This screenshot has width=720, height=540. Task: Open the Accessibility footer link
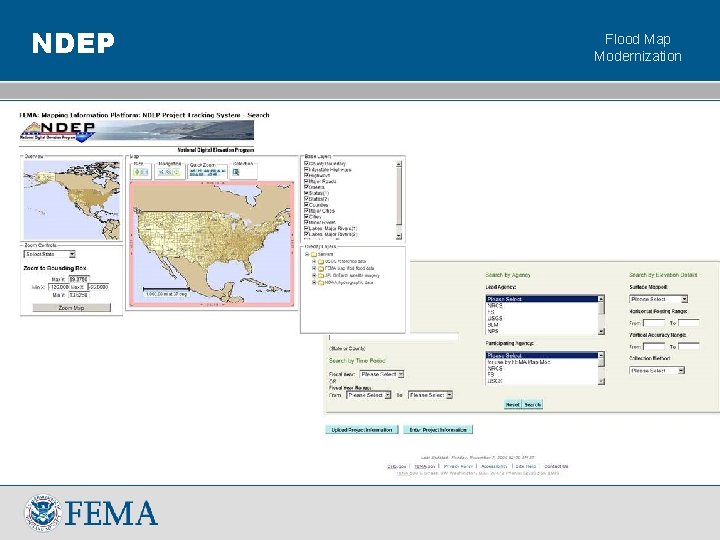pos(494,467)
